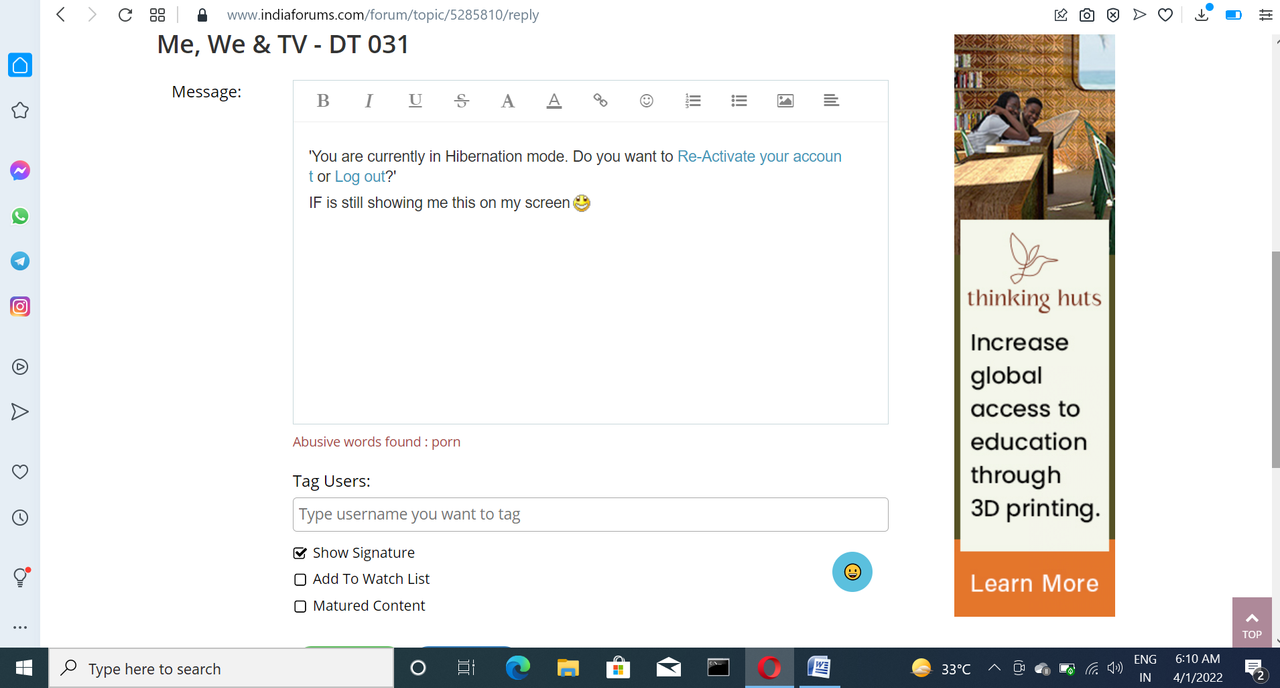1280x688 pixels.
Task: Open the Opera sidebar home icon
Action: click(20, 65)
